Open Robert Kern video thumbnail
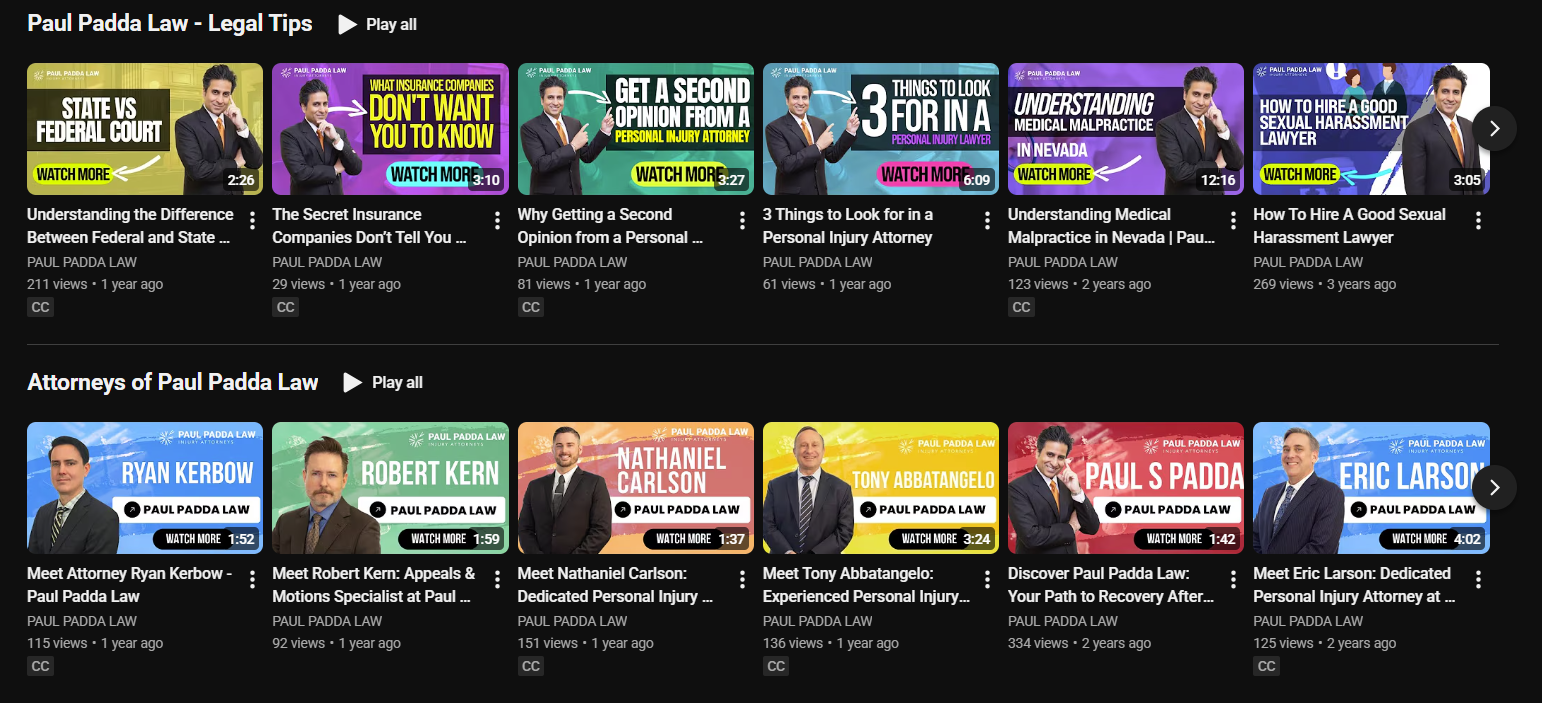This screenshot has height=703, width=1542. 390,488
